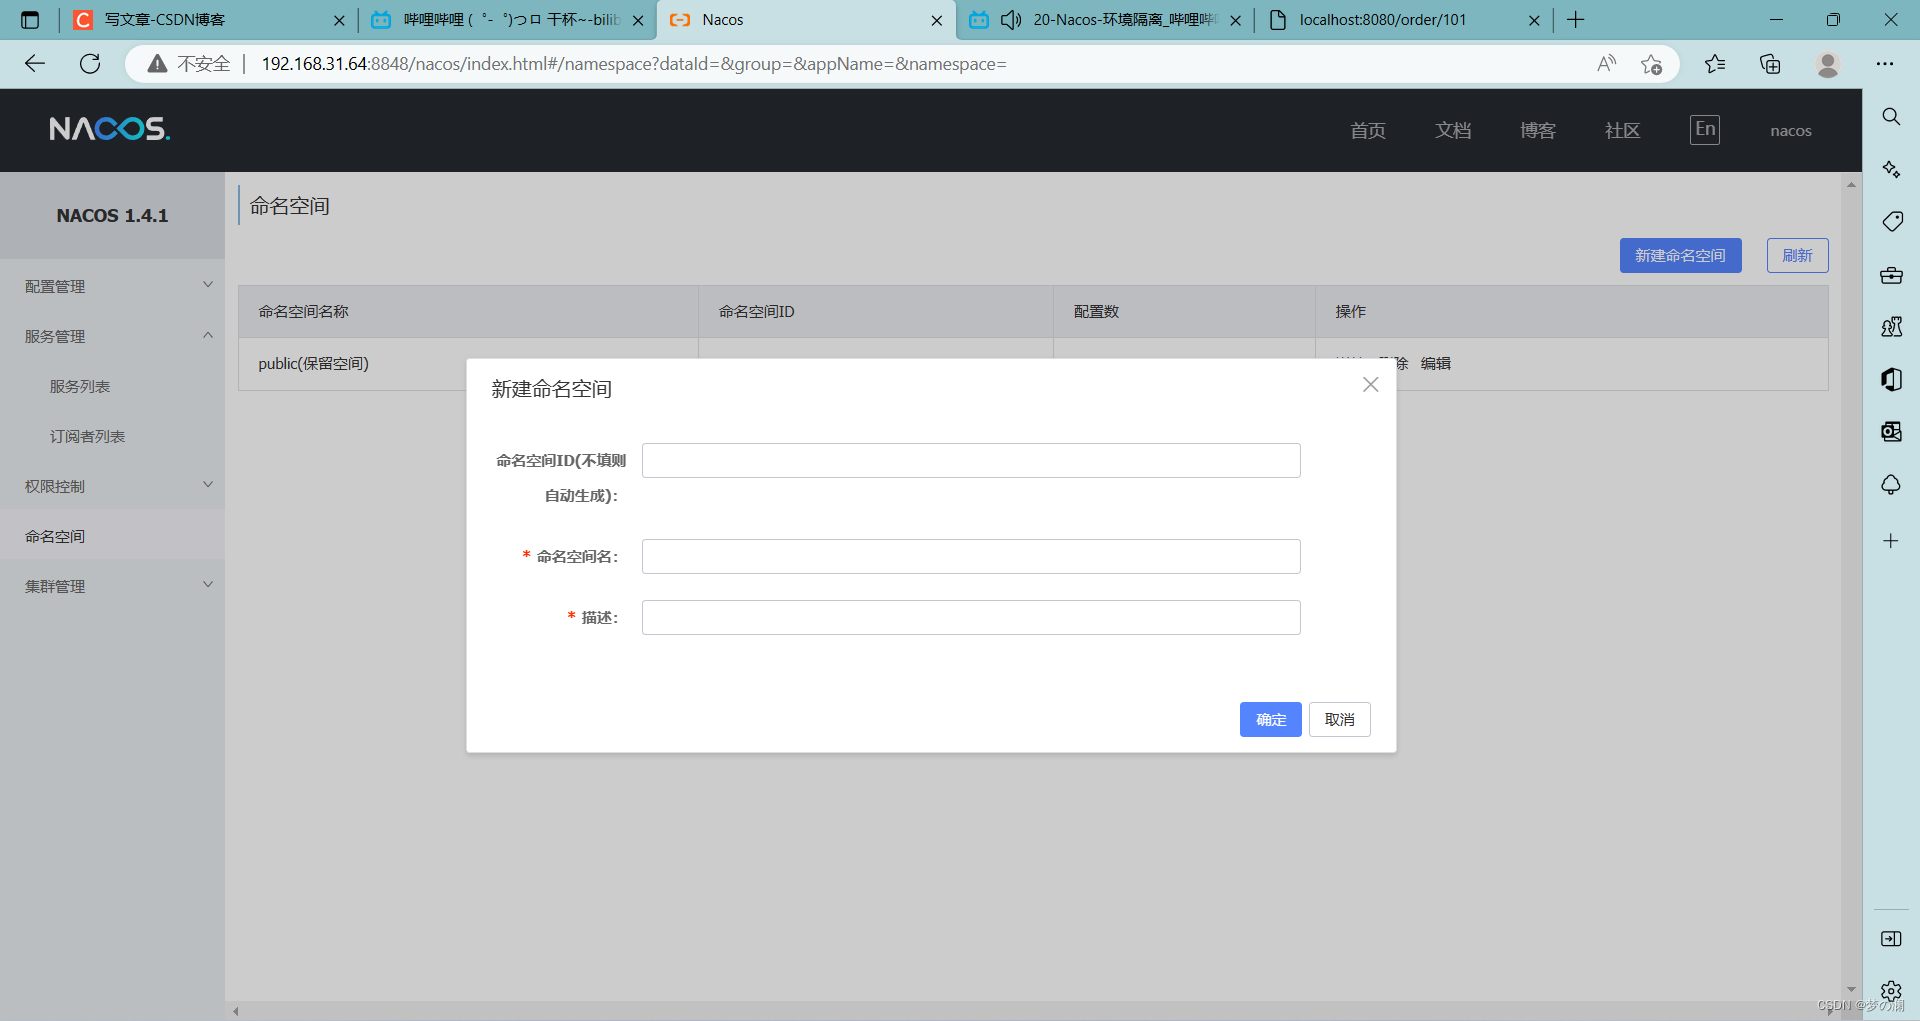This screenshot has width=1920, height=1021.
Task: Add a site to Edge sidebar
Action: point(1891,541)
